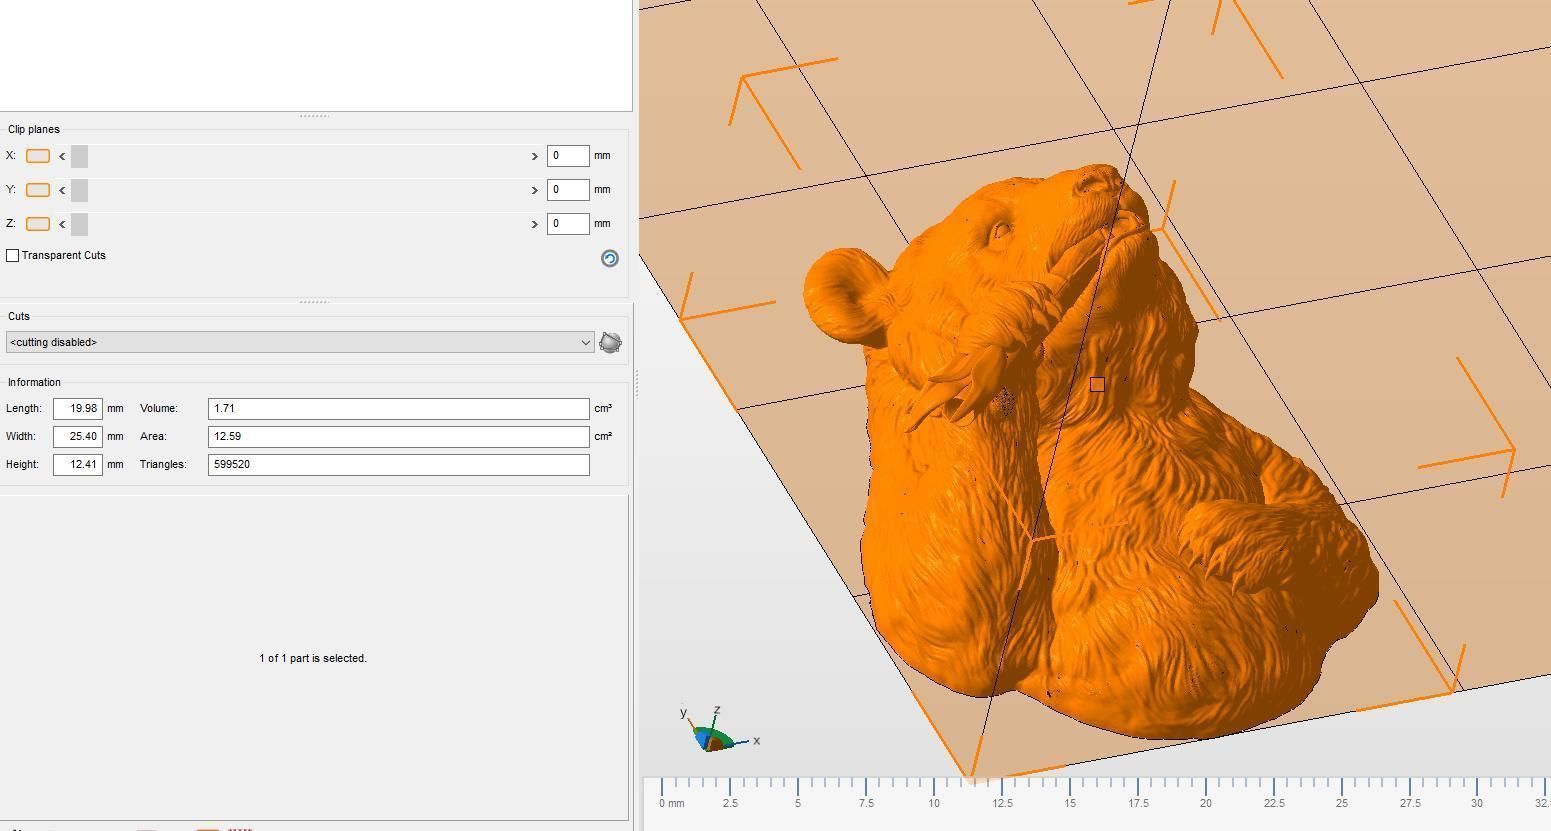Enable the Transparent Cuts checkbox
1551x831 pixels.
13,256
